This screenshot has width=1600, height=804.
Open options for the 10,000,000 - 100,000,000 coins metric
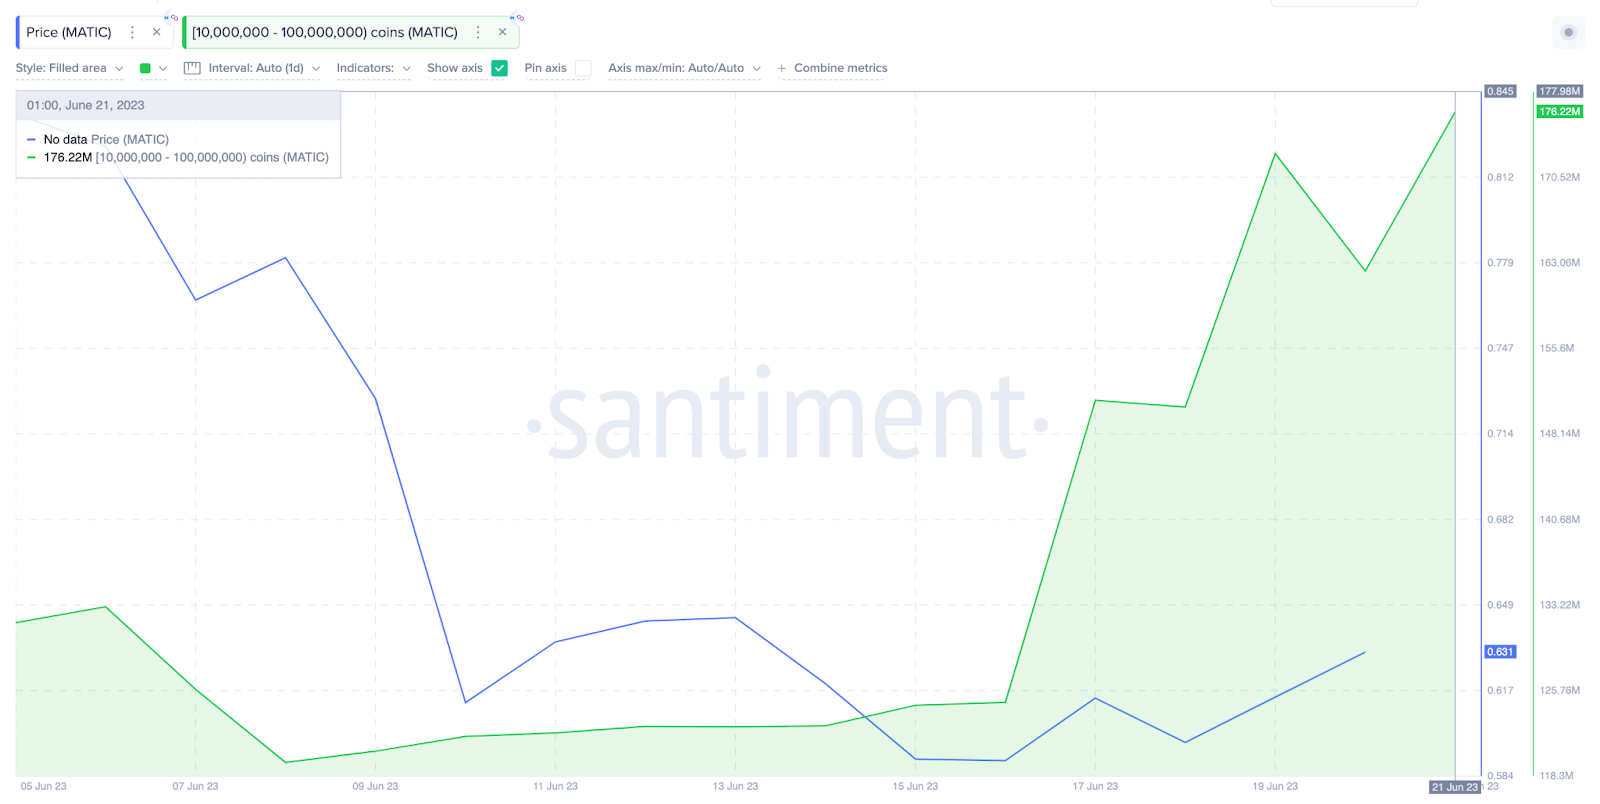coord(478,32)
